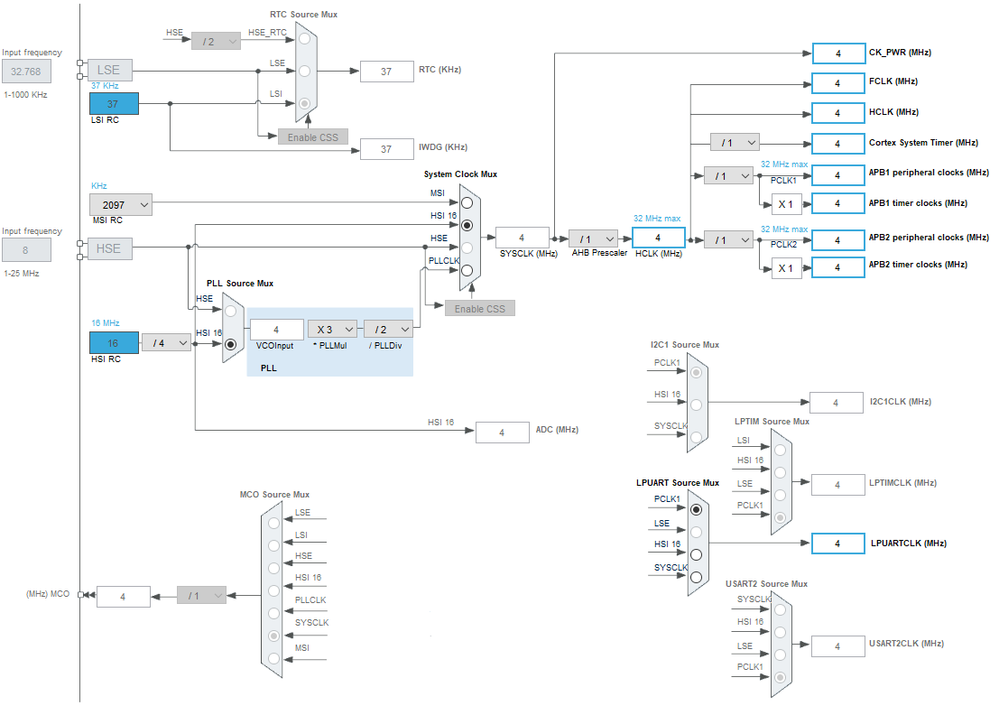Screen dimensions: 999x708
Task: Select HSI 16 in System Clock Mux
Action: click(467, 225)
